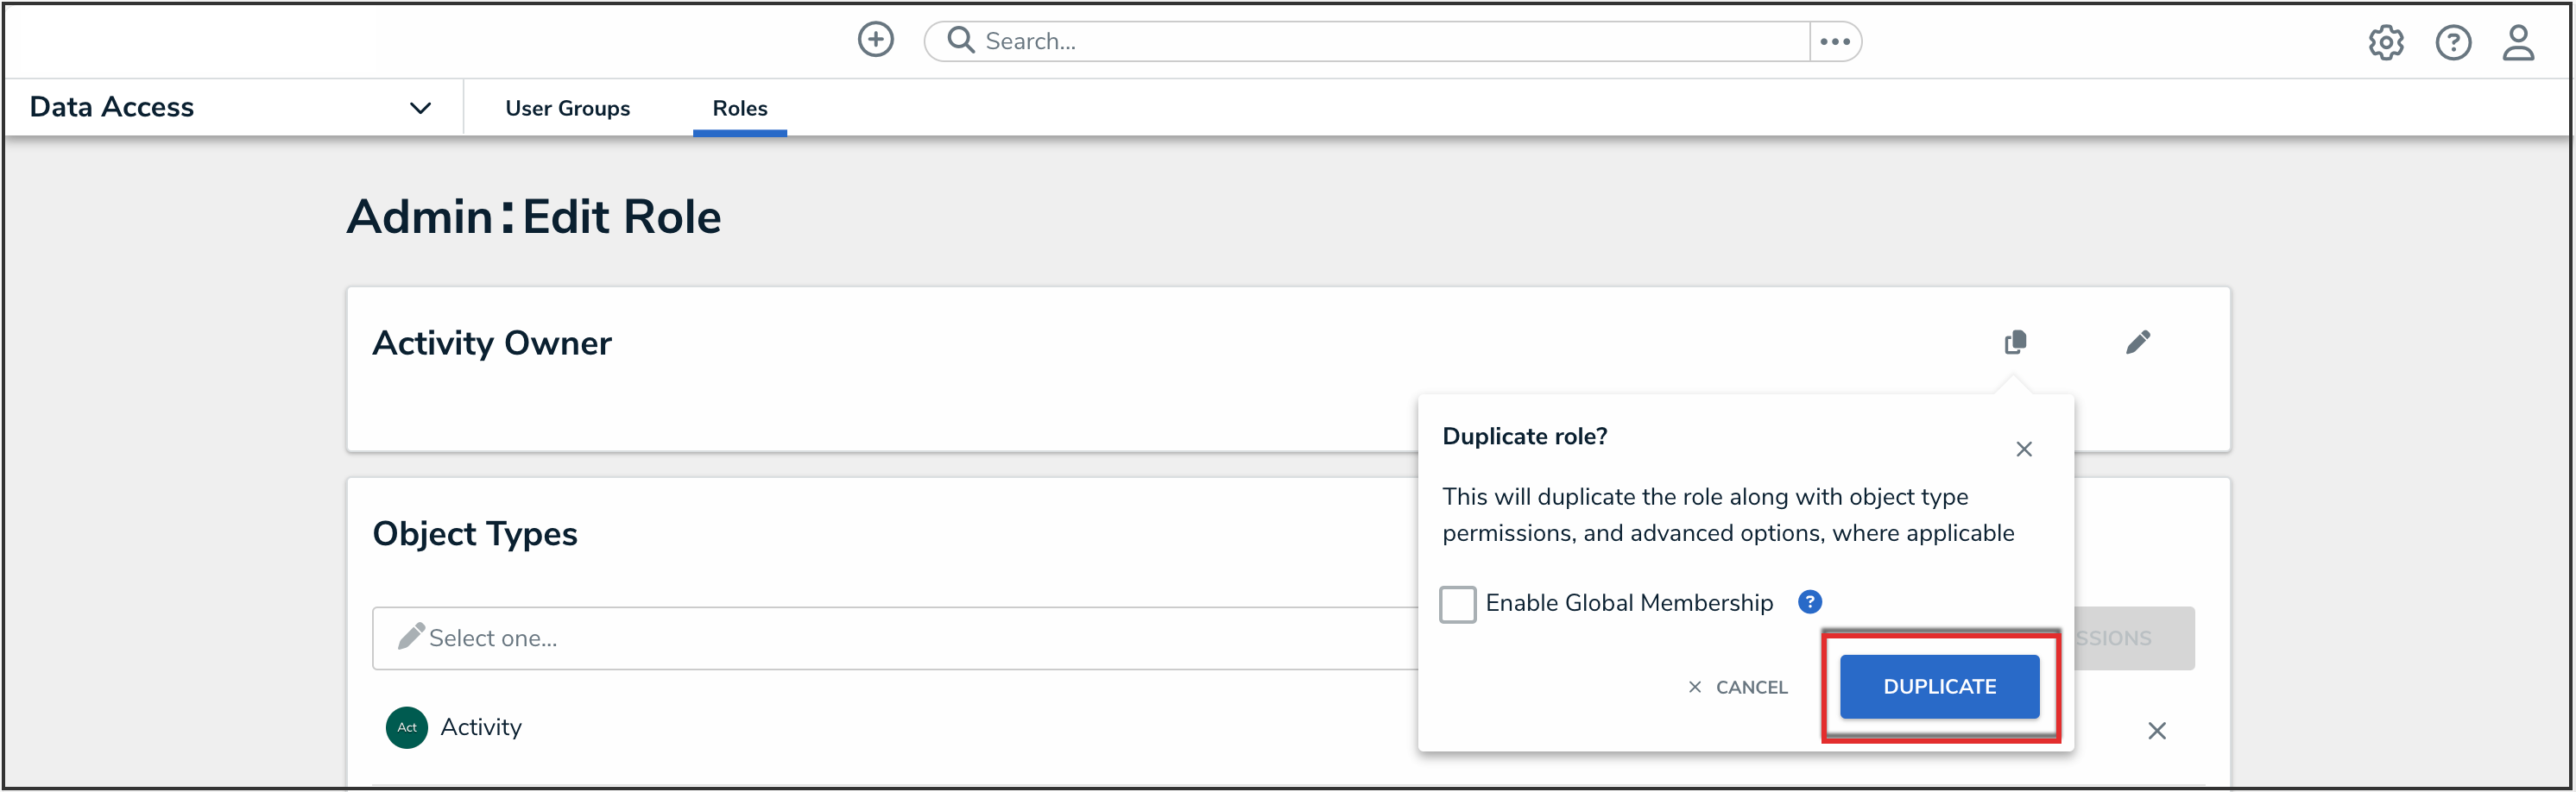Click into the Search field
The image size is (2576, 792).
pos(1390,41)
